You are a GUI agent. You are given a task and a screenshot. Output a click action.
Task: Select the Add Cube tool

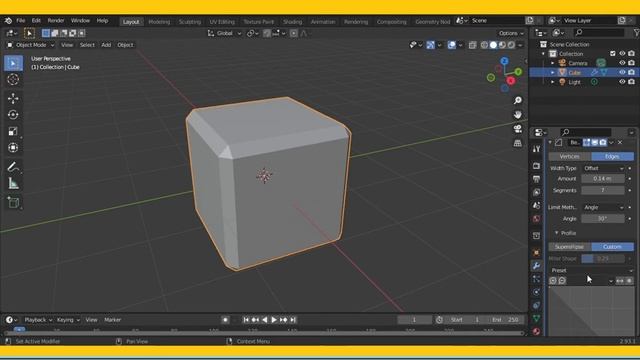[13, 203]
